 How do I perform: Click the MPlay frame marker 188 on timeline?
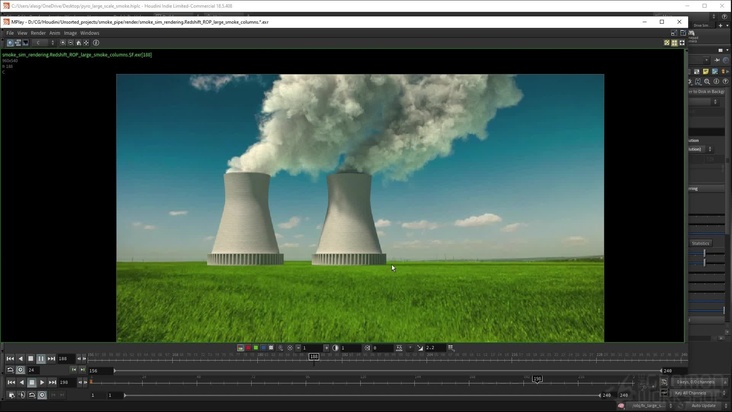[x=314, y=356]
